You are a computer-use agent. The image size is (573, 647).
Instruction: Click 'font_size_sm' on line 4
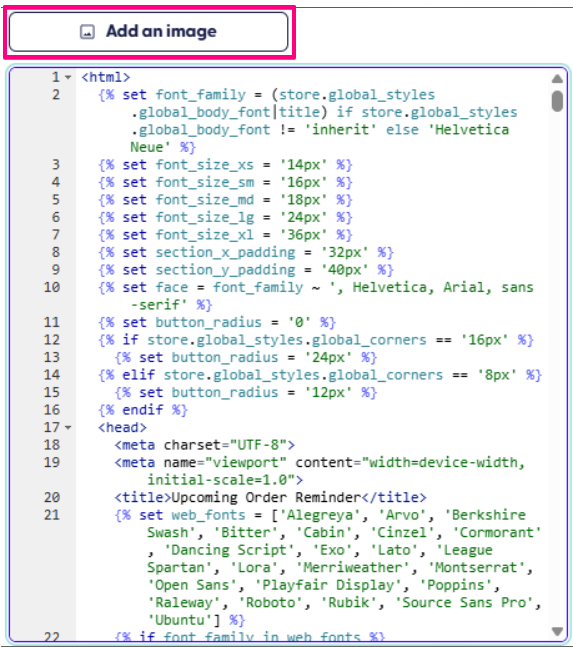click(205, 182)
